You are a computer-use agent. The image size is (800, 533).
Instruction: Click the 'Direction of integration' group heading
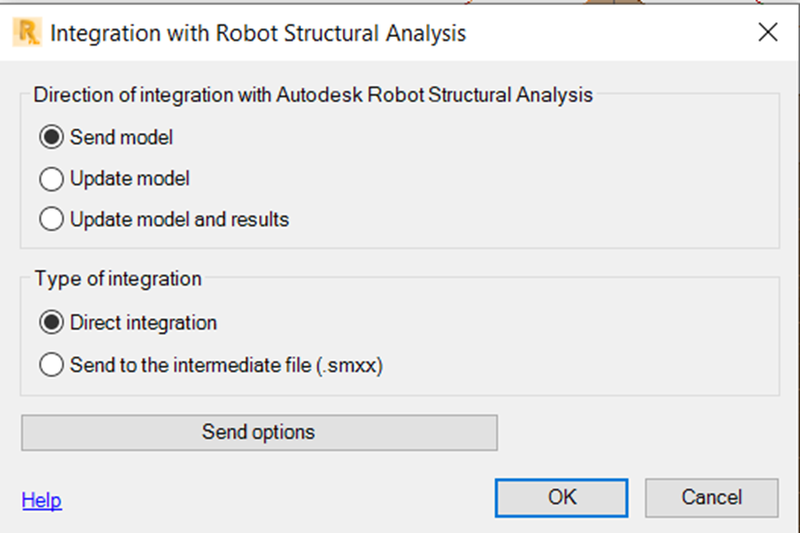point(313,95)
